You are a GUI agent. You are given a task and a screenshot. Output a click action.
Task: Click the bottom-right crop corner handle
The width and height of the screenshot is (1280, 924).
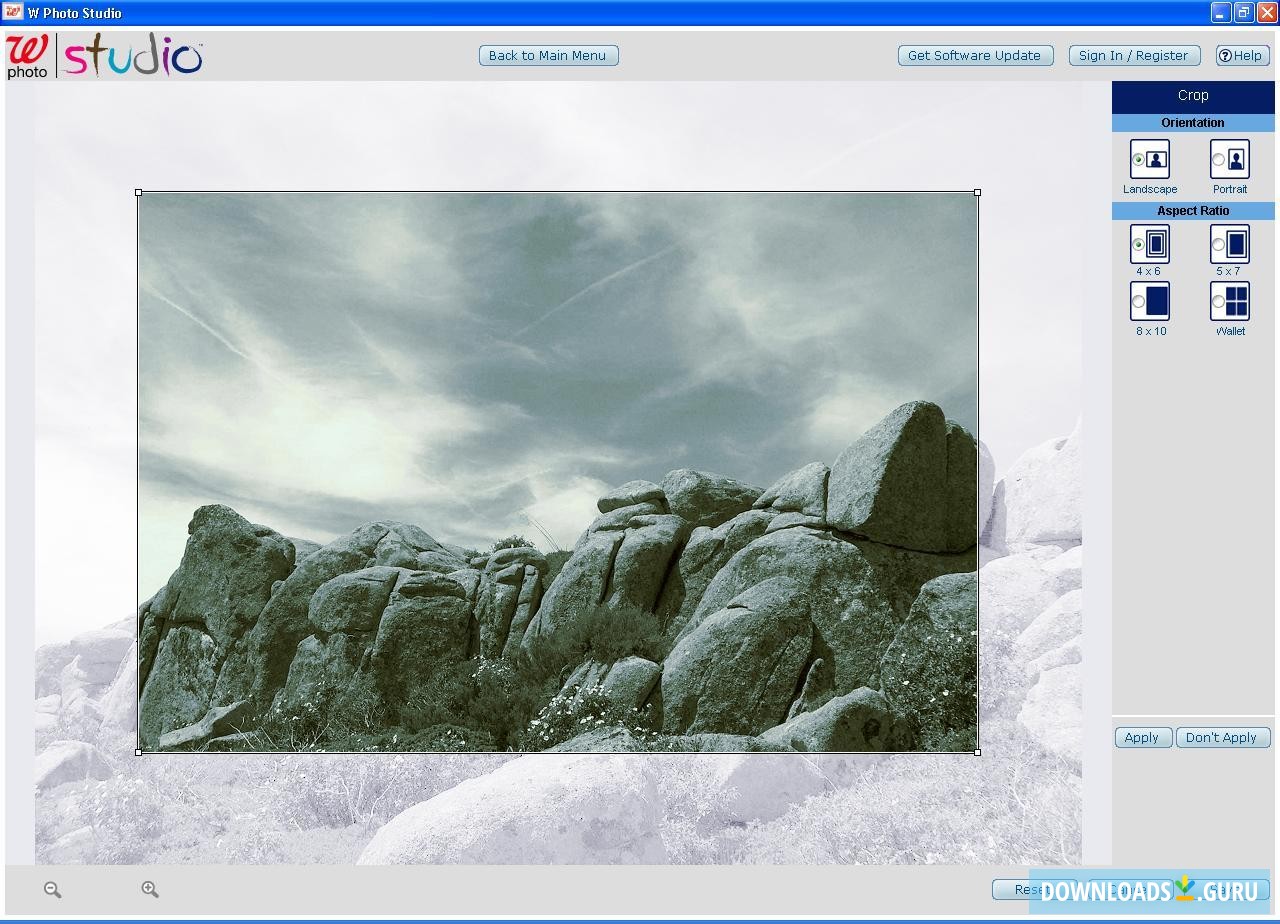[977, 752]
